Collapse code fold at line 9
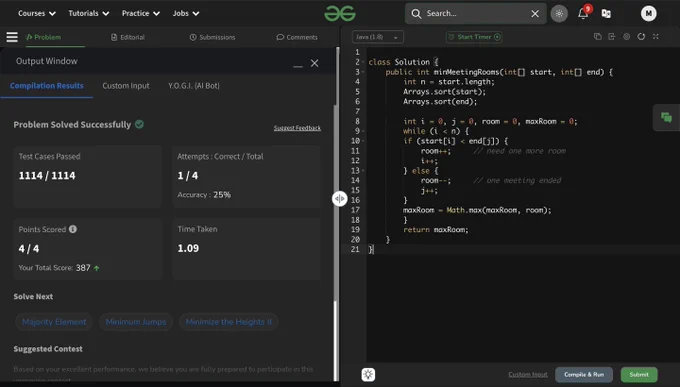Screen dimensions: 680x387 click(x=363, y=131)
